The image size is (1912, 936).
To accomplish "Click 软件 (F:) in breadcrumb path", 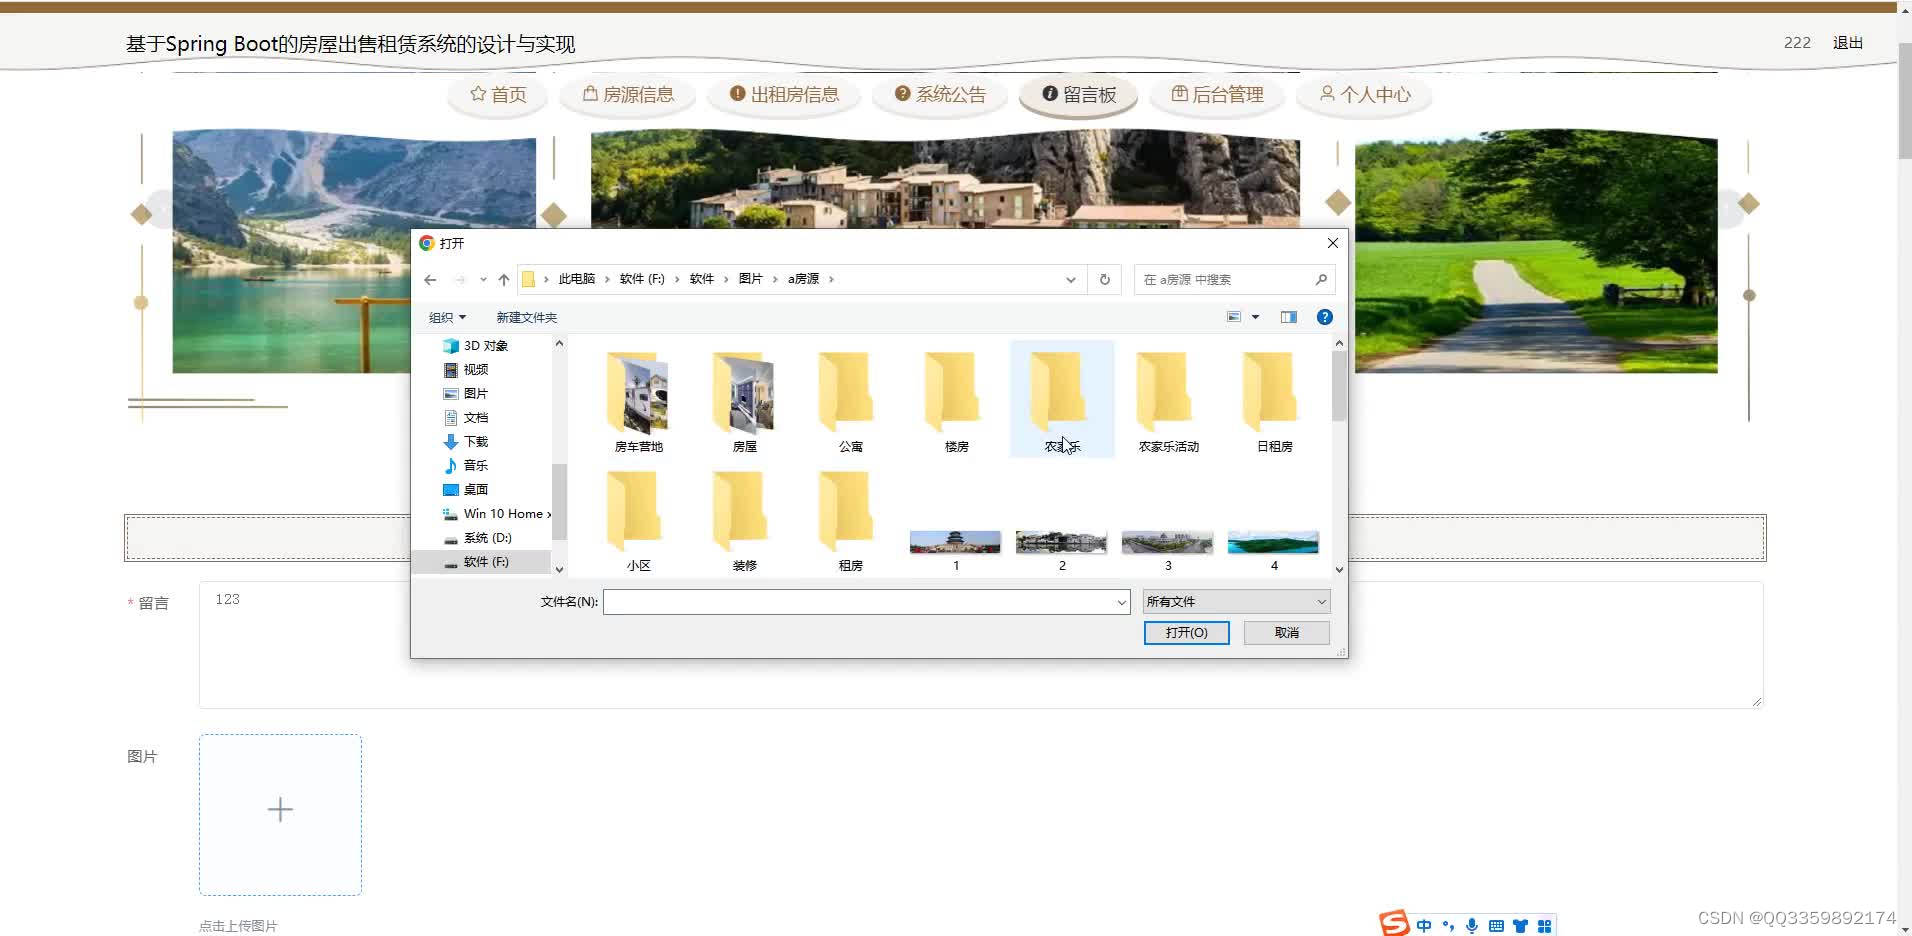I will point(642,279).
